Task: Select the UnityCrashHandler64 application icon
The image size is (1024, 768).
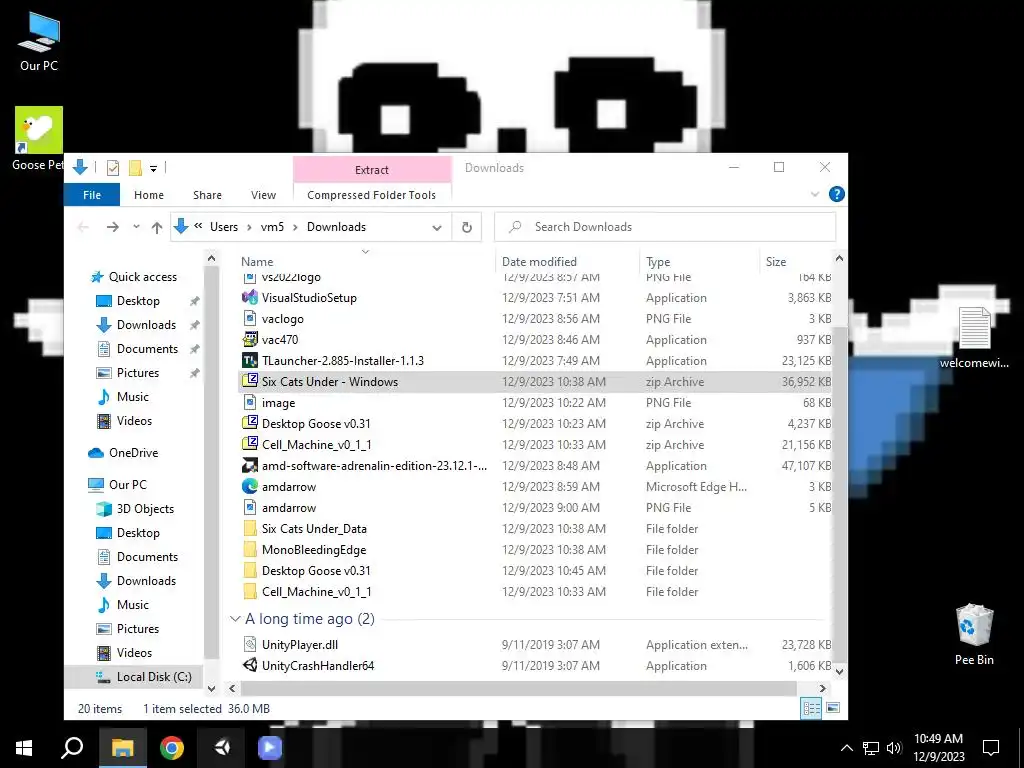Action: [x=249, y=665]
